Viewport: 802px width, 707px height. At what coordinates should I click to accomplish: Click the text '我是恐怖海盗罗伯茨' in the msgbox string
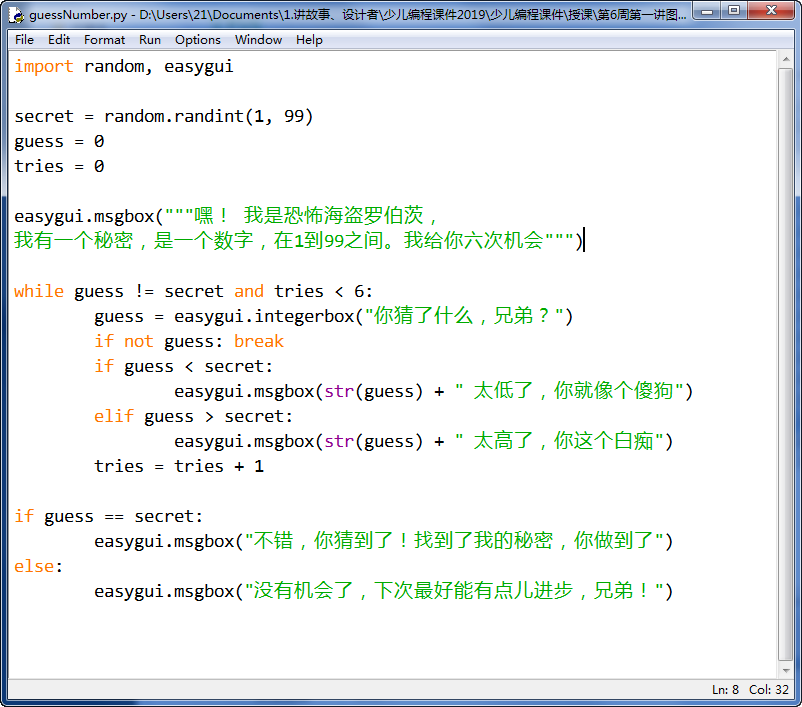(x=333, y=215)
